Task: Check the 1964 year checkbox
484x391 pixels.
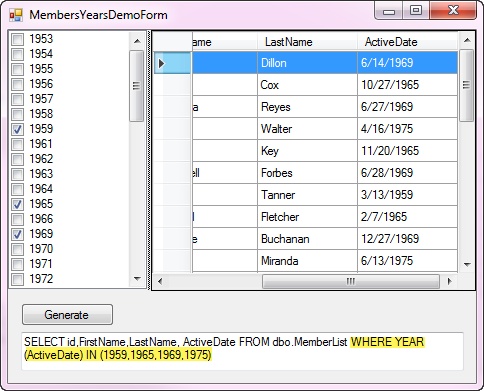Action: coord(18,189)
